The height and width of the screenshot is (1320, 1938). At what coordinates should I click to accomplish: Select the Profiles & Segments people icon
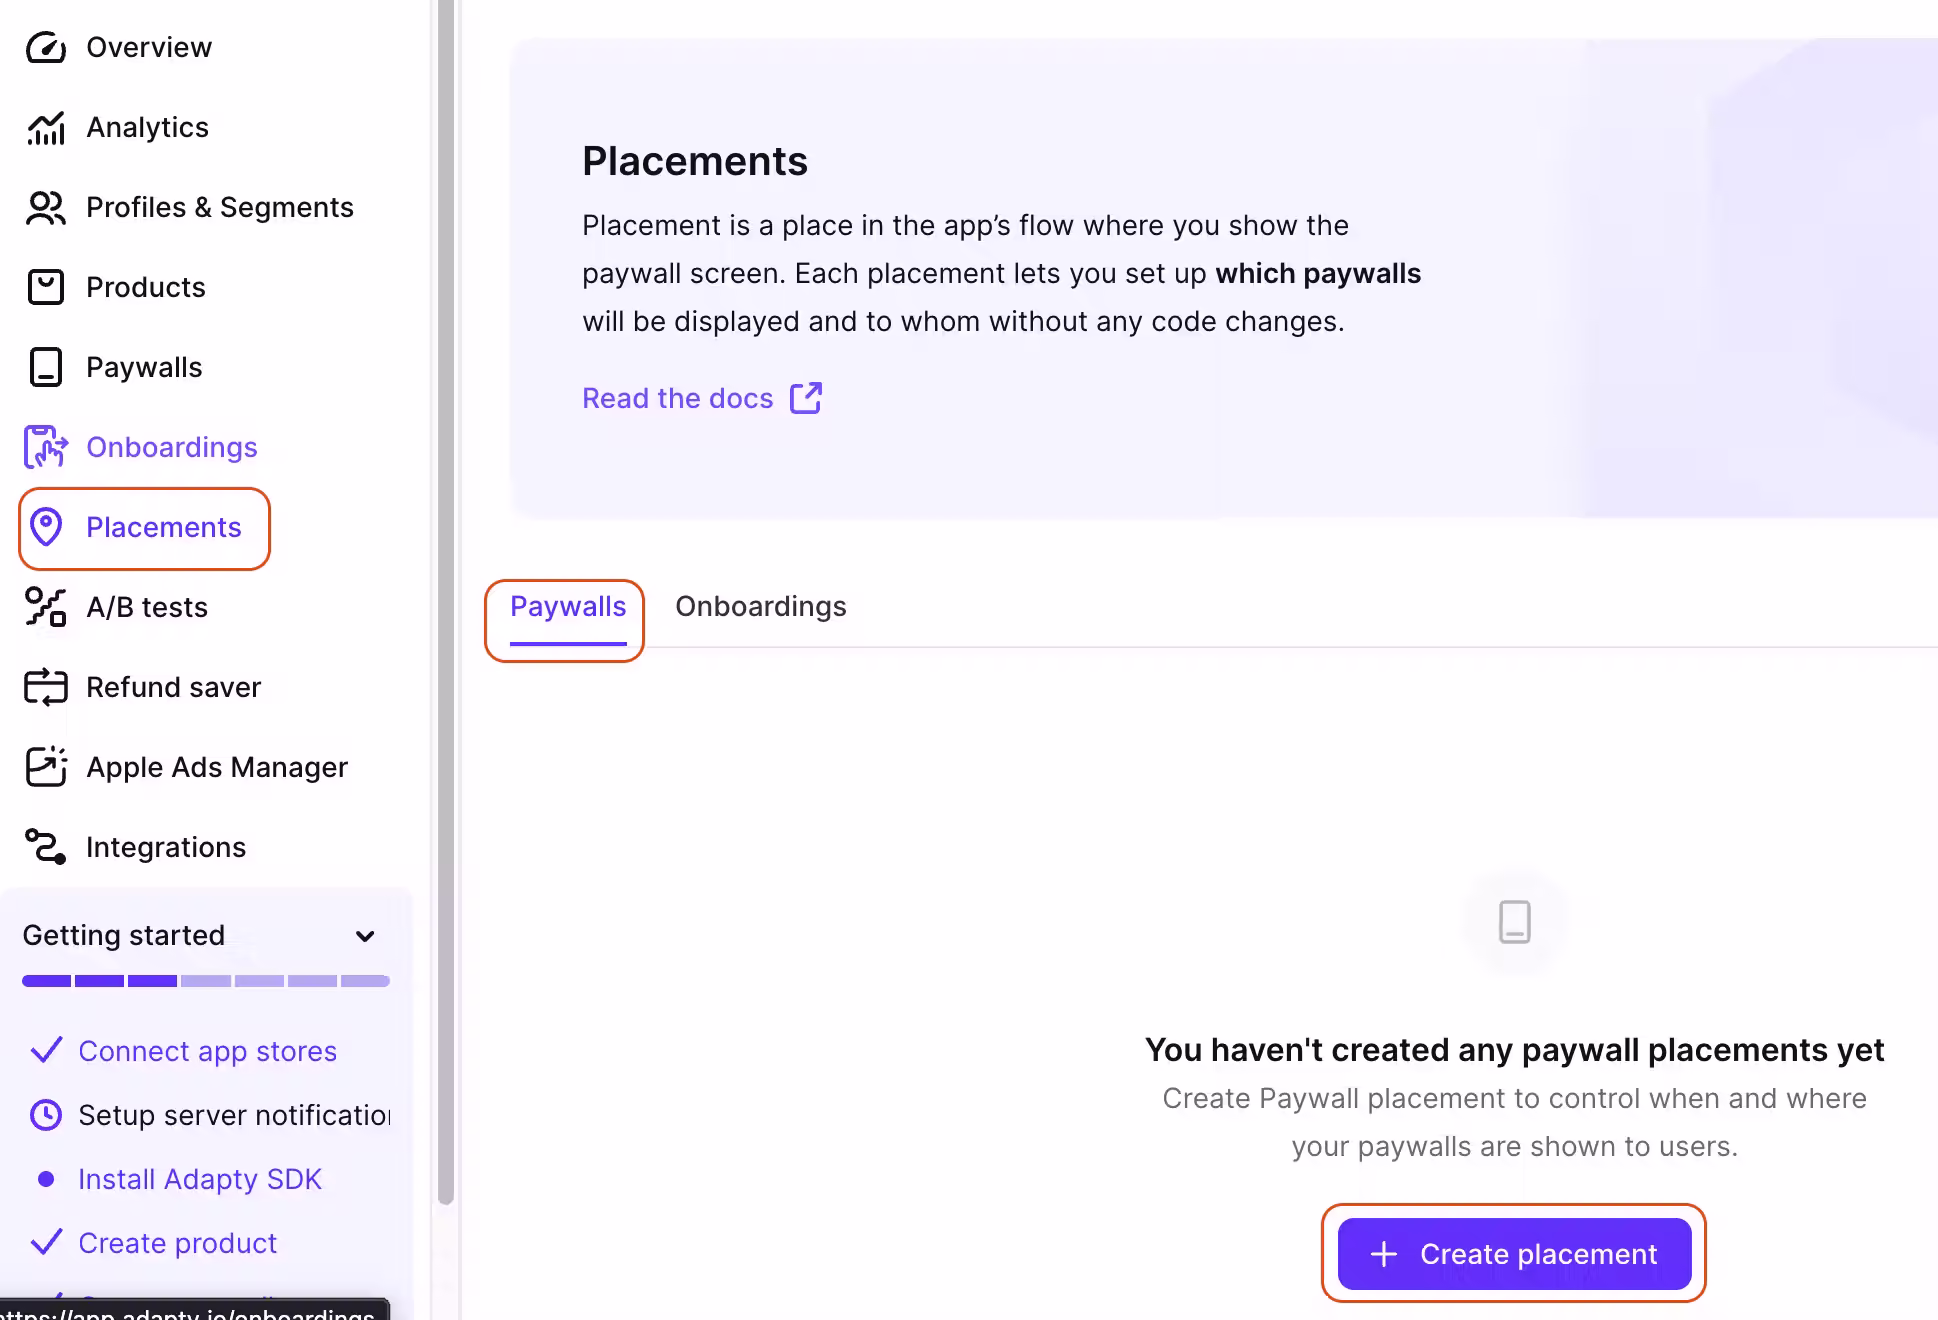[45, 207]
